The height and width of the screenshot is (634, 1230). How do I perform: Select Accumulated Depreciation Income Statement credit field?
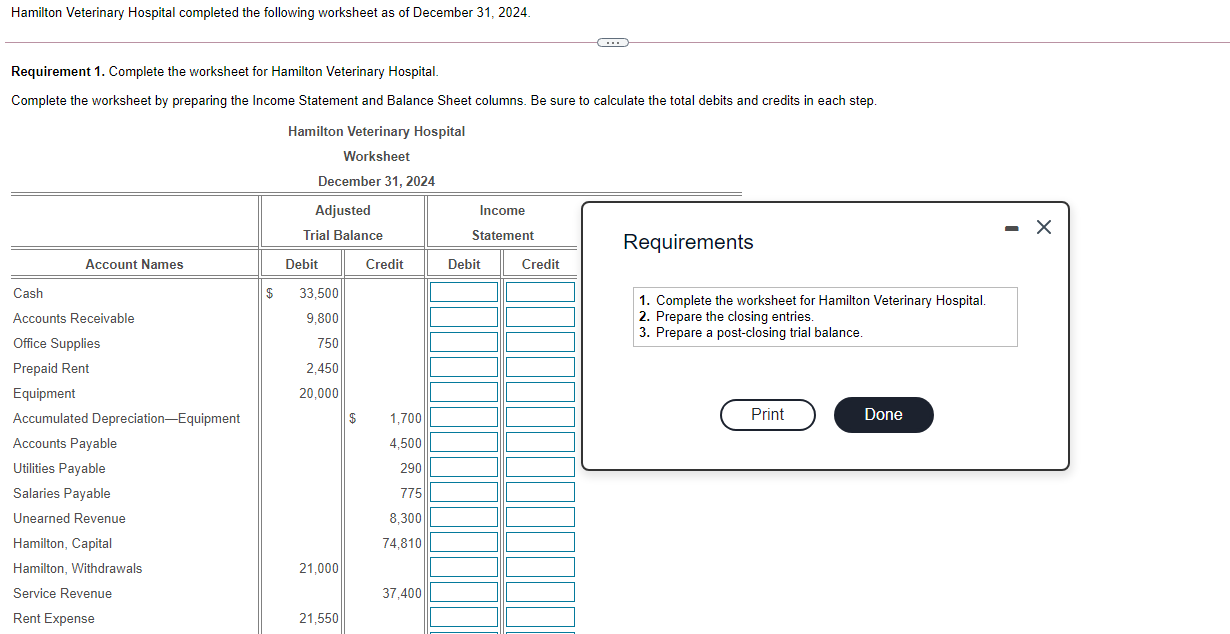[540, 417]
